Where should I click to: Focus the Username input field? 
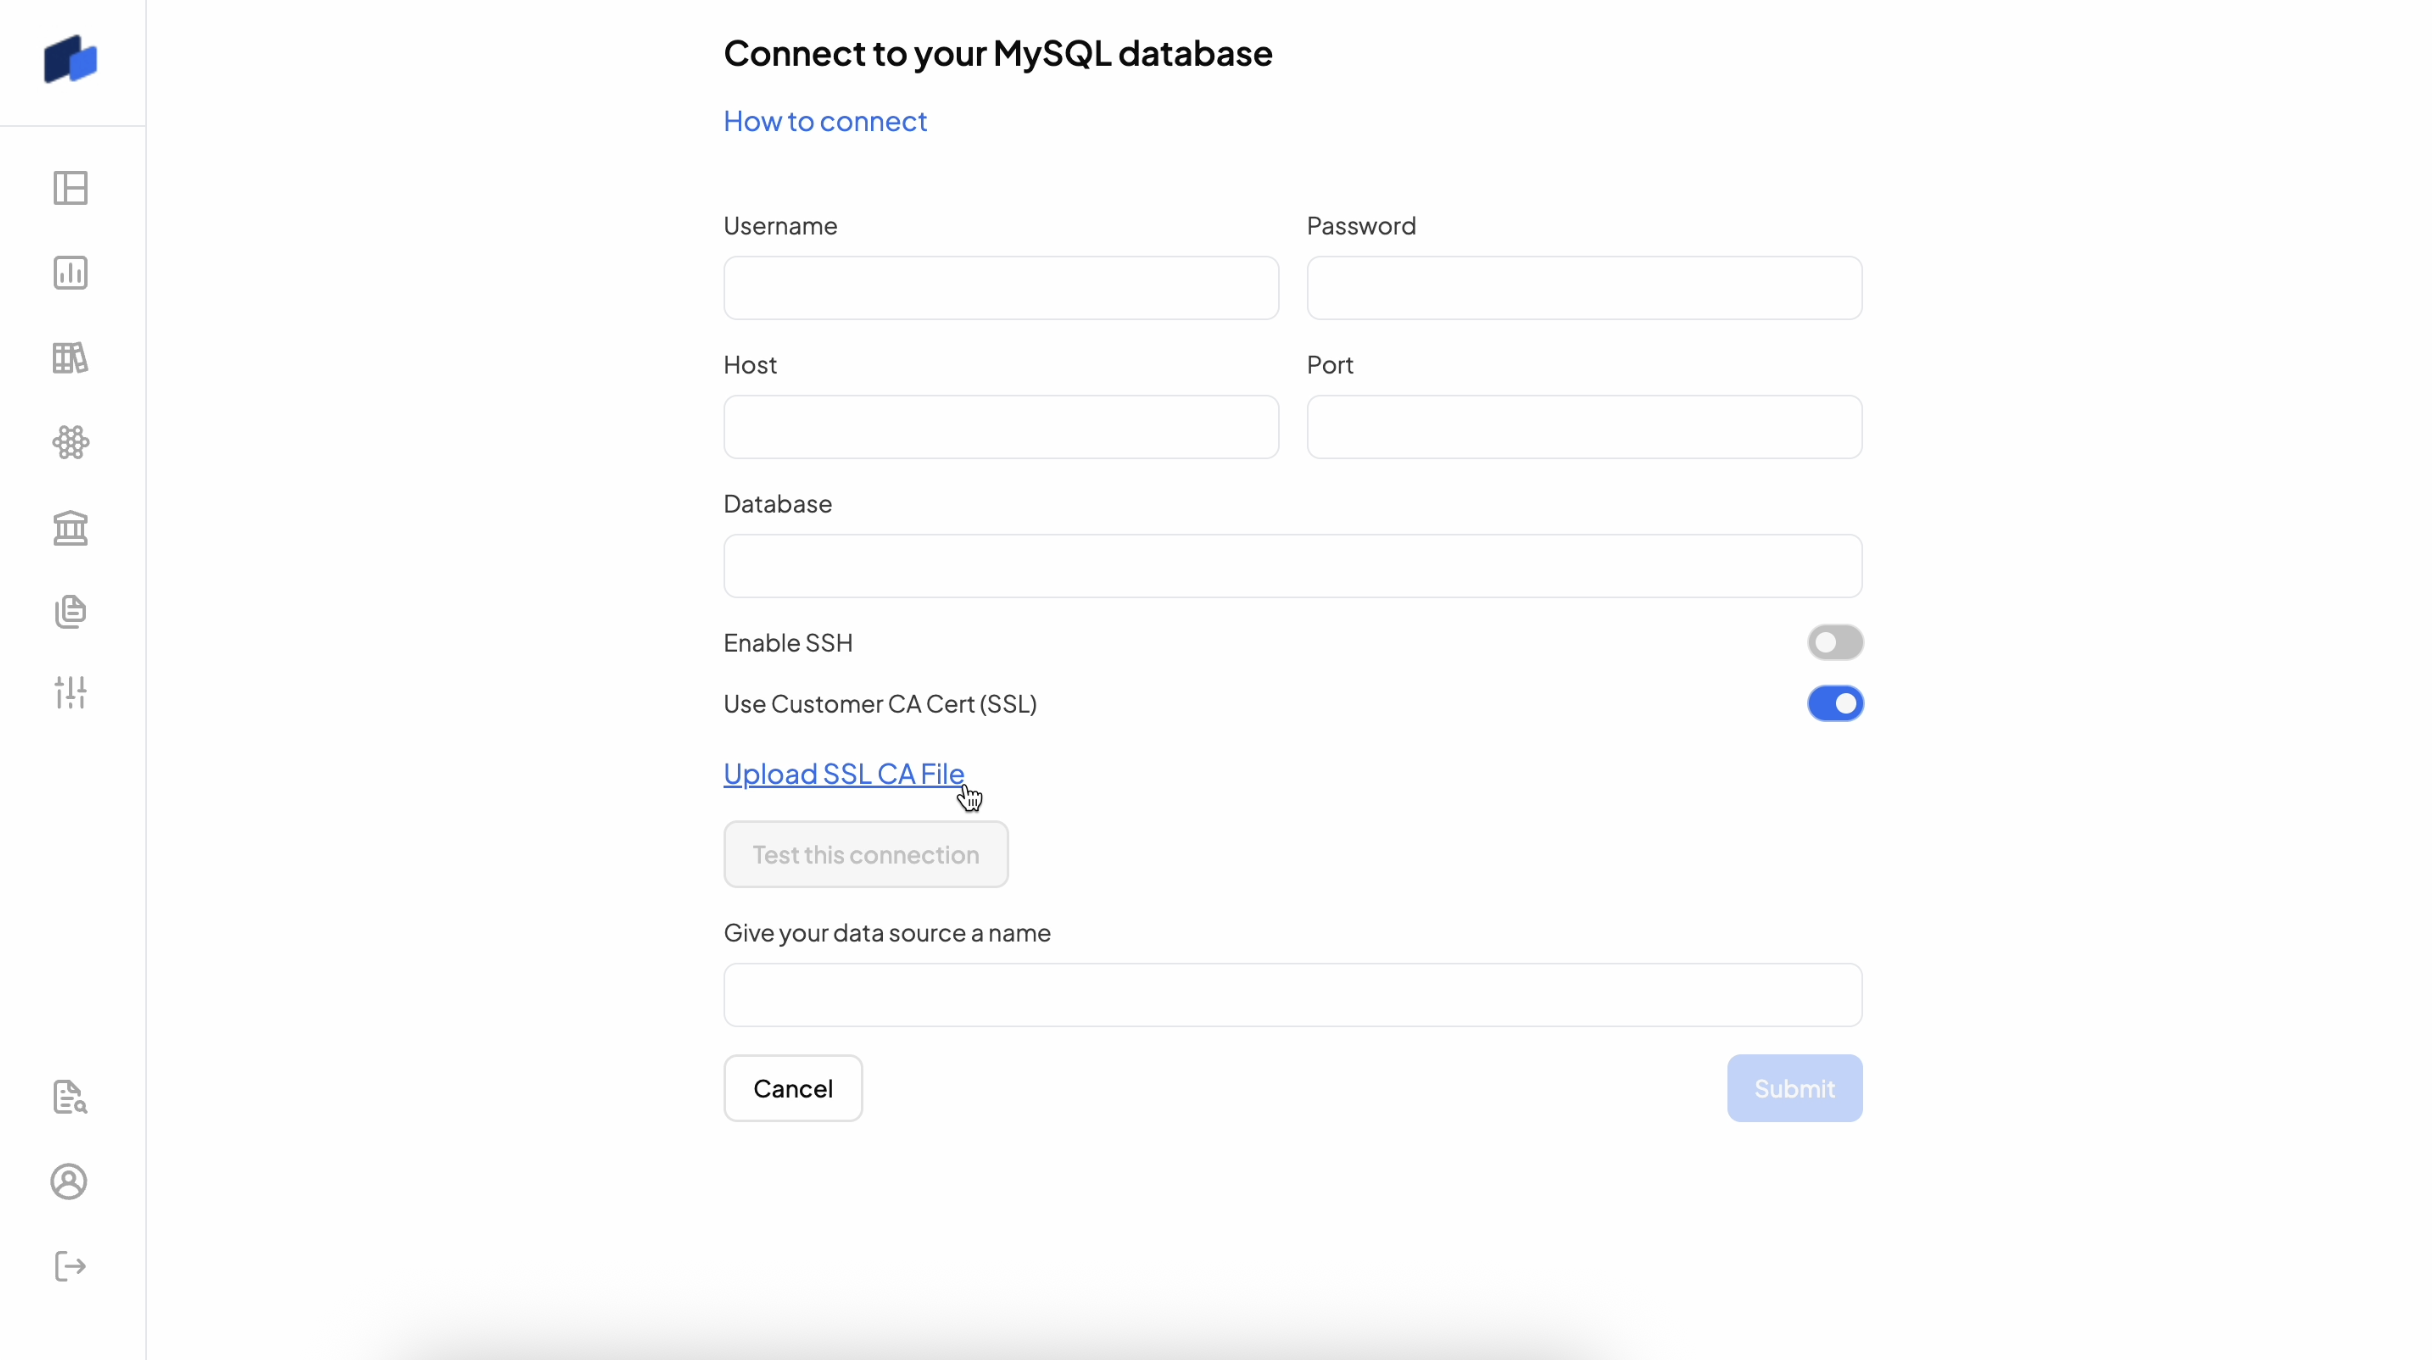coord(1000,288)
